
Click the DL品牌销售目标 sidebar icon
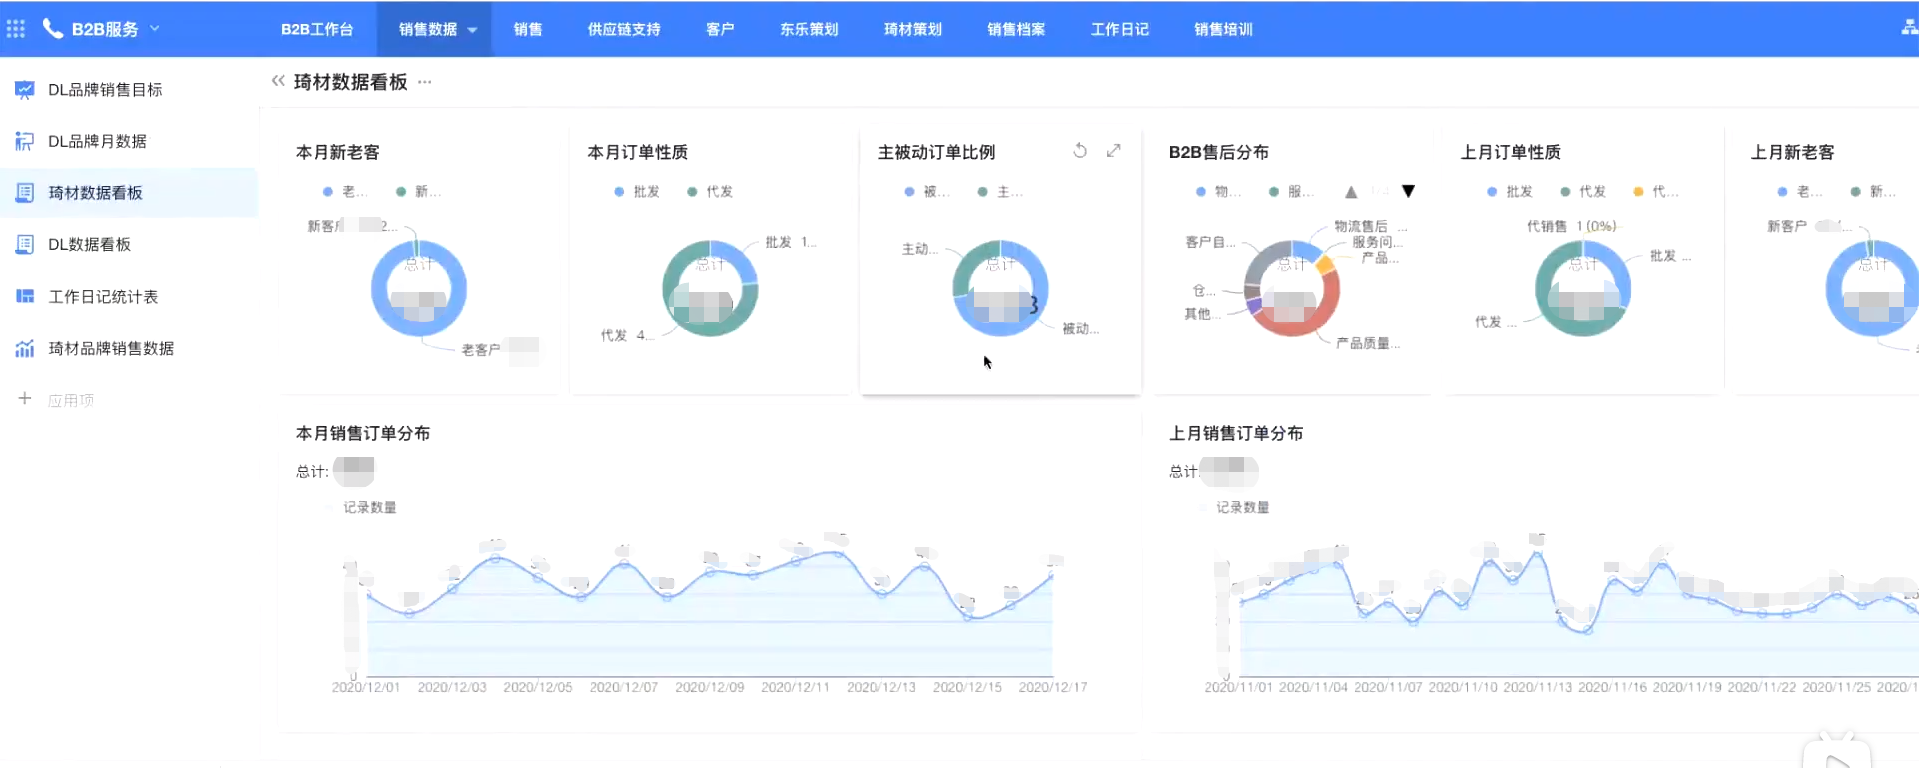(x=25, y=90)
